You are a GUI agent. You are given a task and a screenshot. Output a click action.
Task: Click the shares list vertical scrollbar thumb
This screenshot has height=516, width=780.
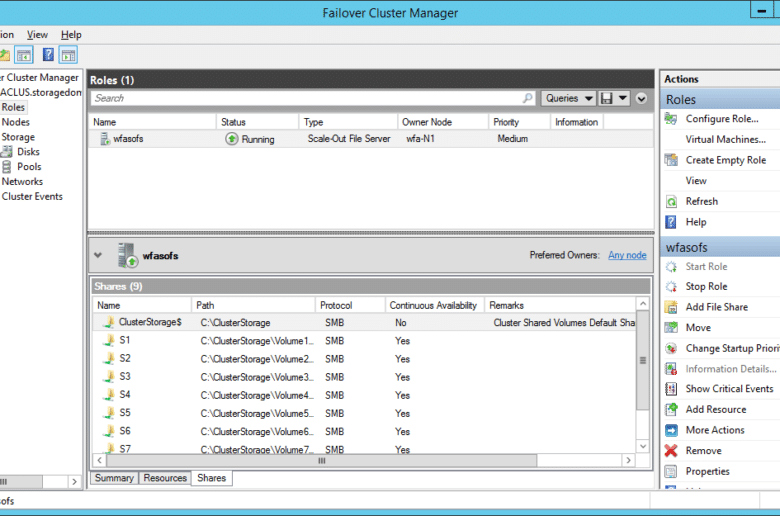tap(643, 360)
